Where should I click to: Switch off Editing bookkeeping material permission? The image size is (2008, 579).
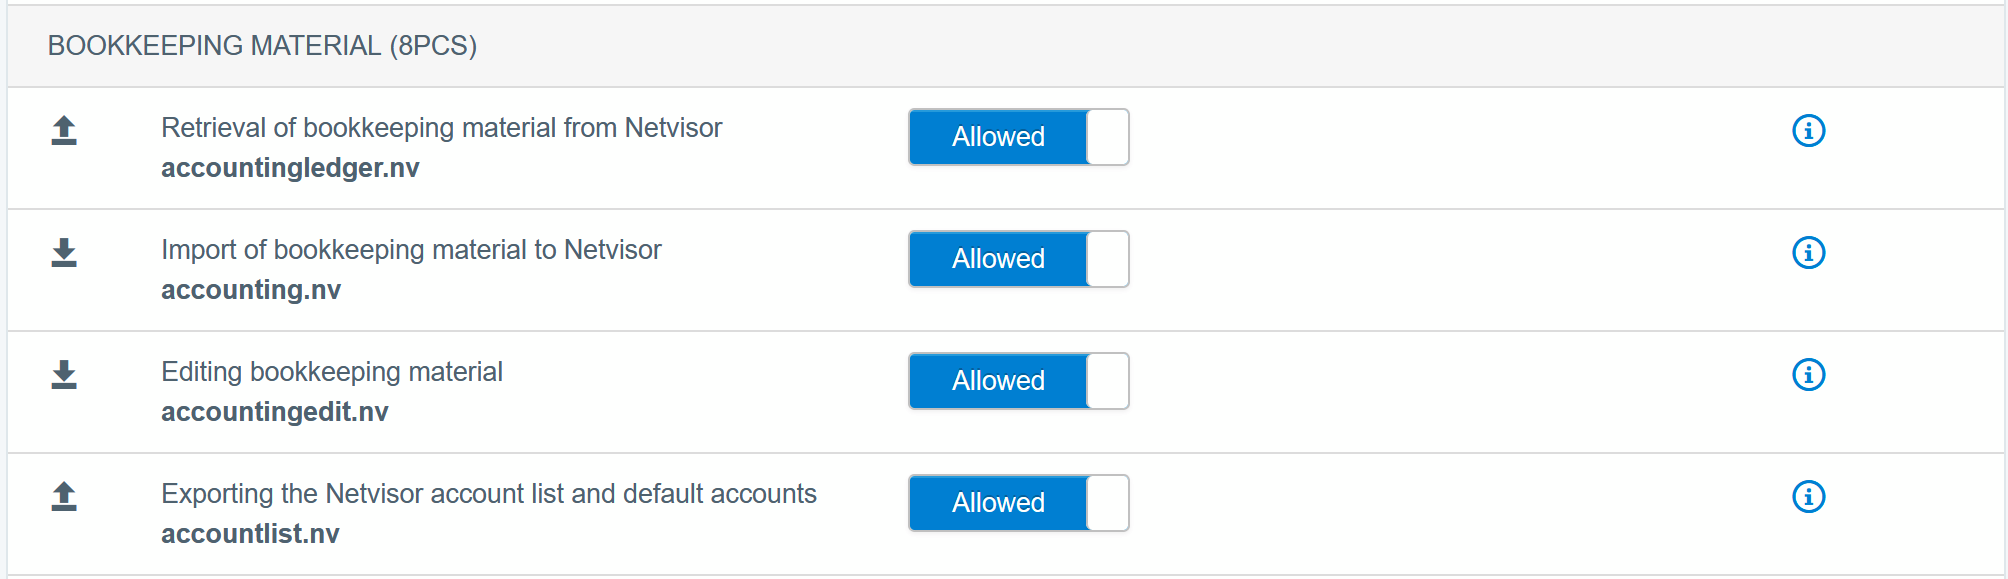click(x=1018, y=381)
